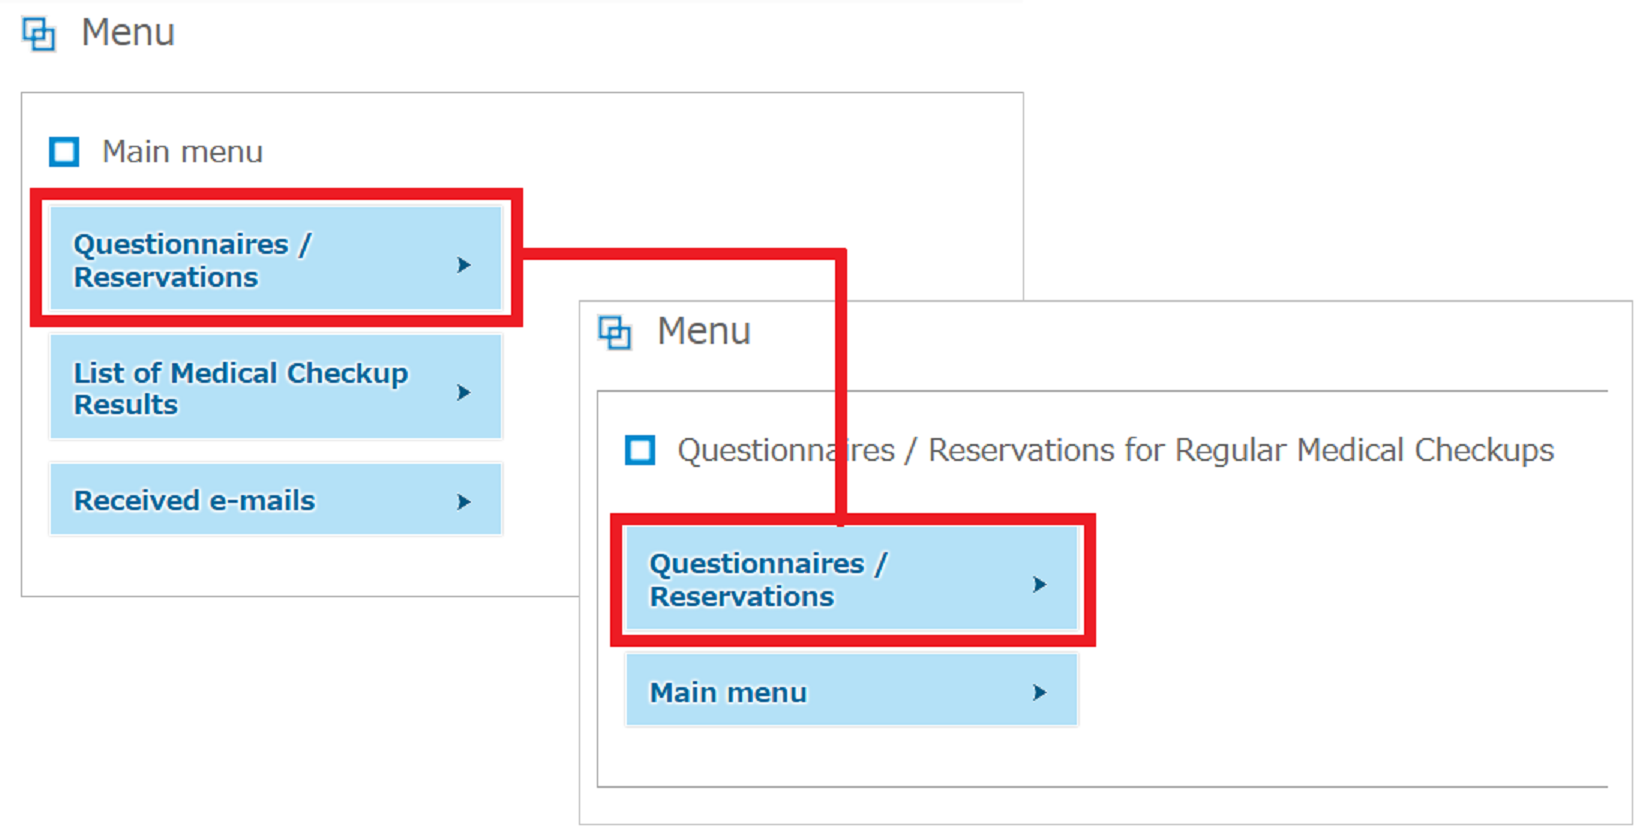The height and width of the screenshot is (840, 1645).
Task: Open List of Medical Checkup Results
Action: click(275, 387)
